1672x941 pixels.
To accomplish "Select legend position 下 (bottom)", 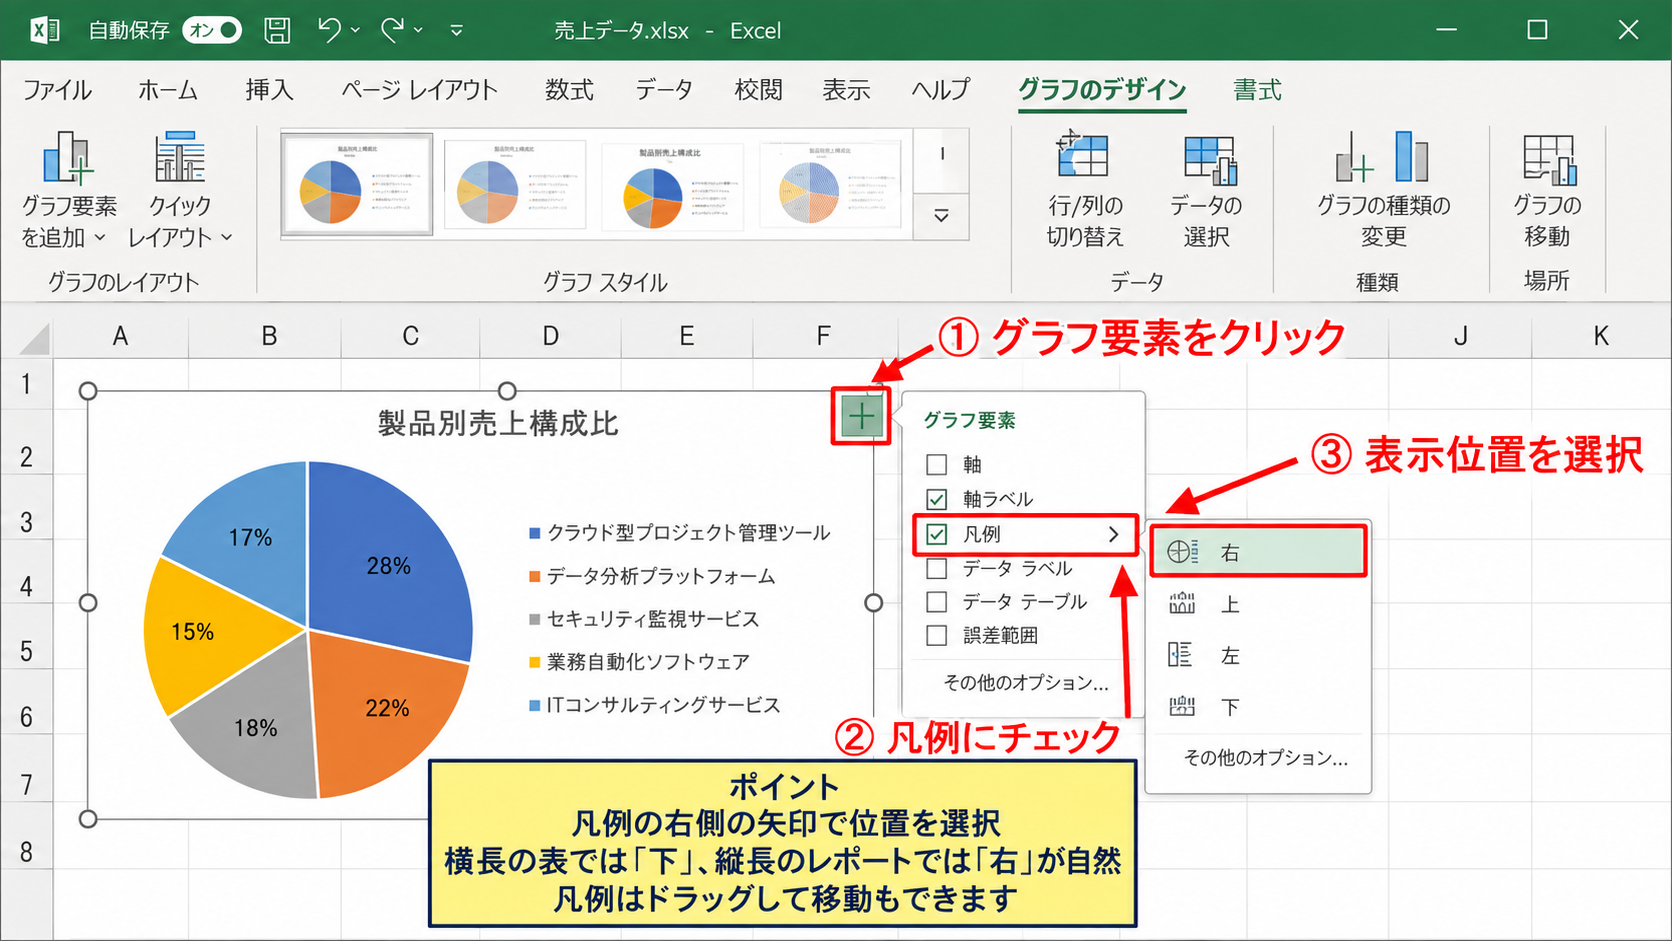I will point(1258,707).
